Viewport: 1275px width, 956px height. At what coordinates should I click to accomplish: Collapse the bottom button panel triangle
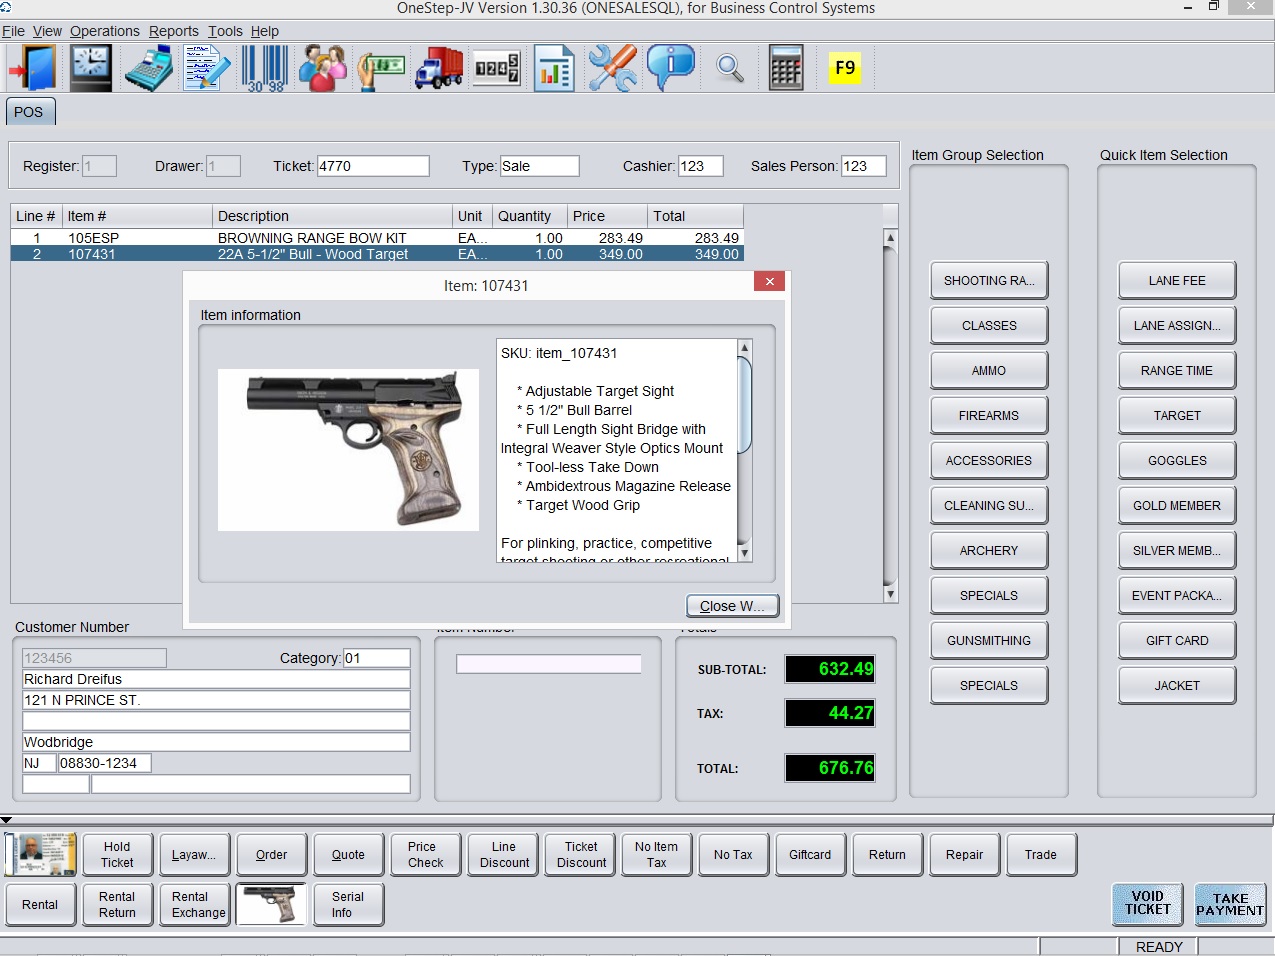tap(7, 821)
